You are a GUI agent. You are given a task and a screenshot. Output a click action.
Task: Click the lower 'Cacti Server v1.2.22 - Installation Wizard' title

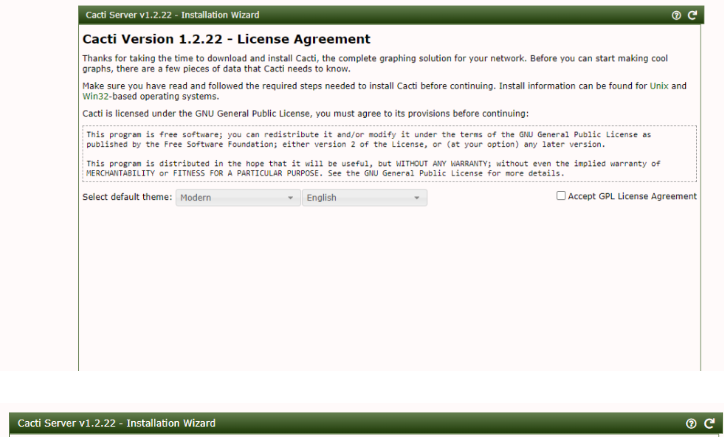pyautogui.click(x=116, y=424)
